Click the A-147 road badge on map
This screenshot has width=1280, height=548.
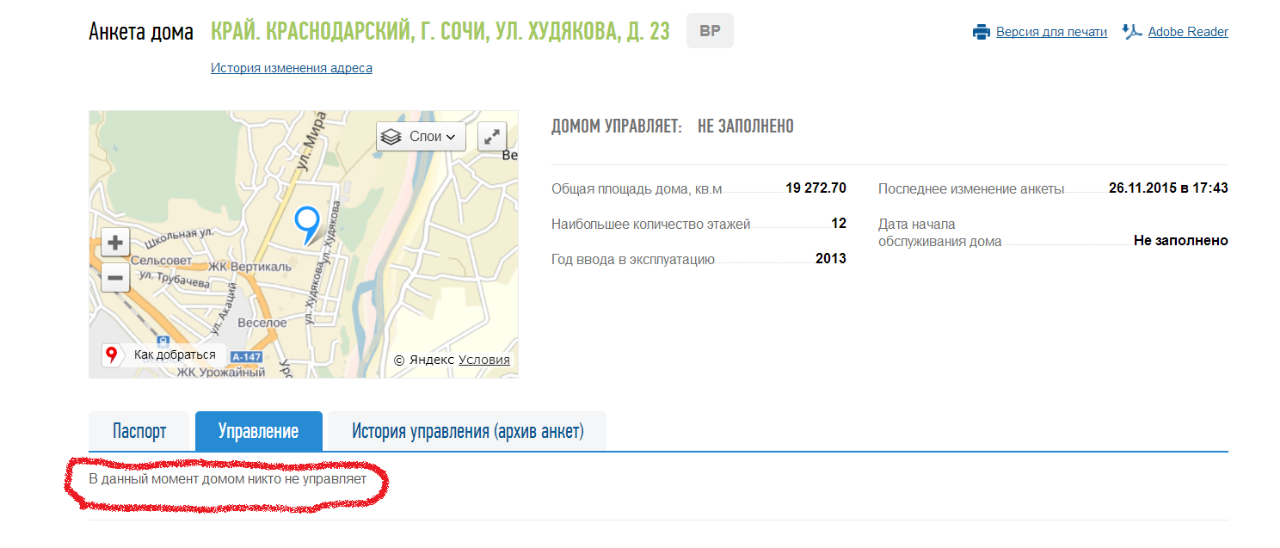click(x=245, y=356)
